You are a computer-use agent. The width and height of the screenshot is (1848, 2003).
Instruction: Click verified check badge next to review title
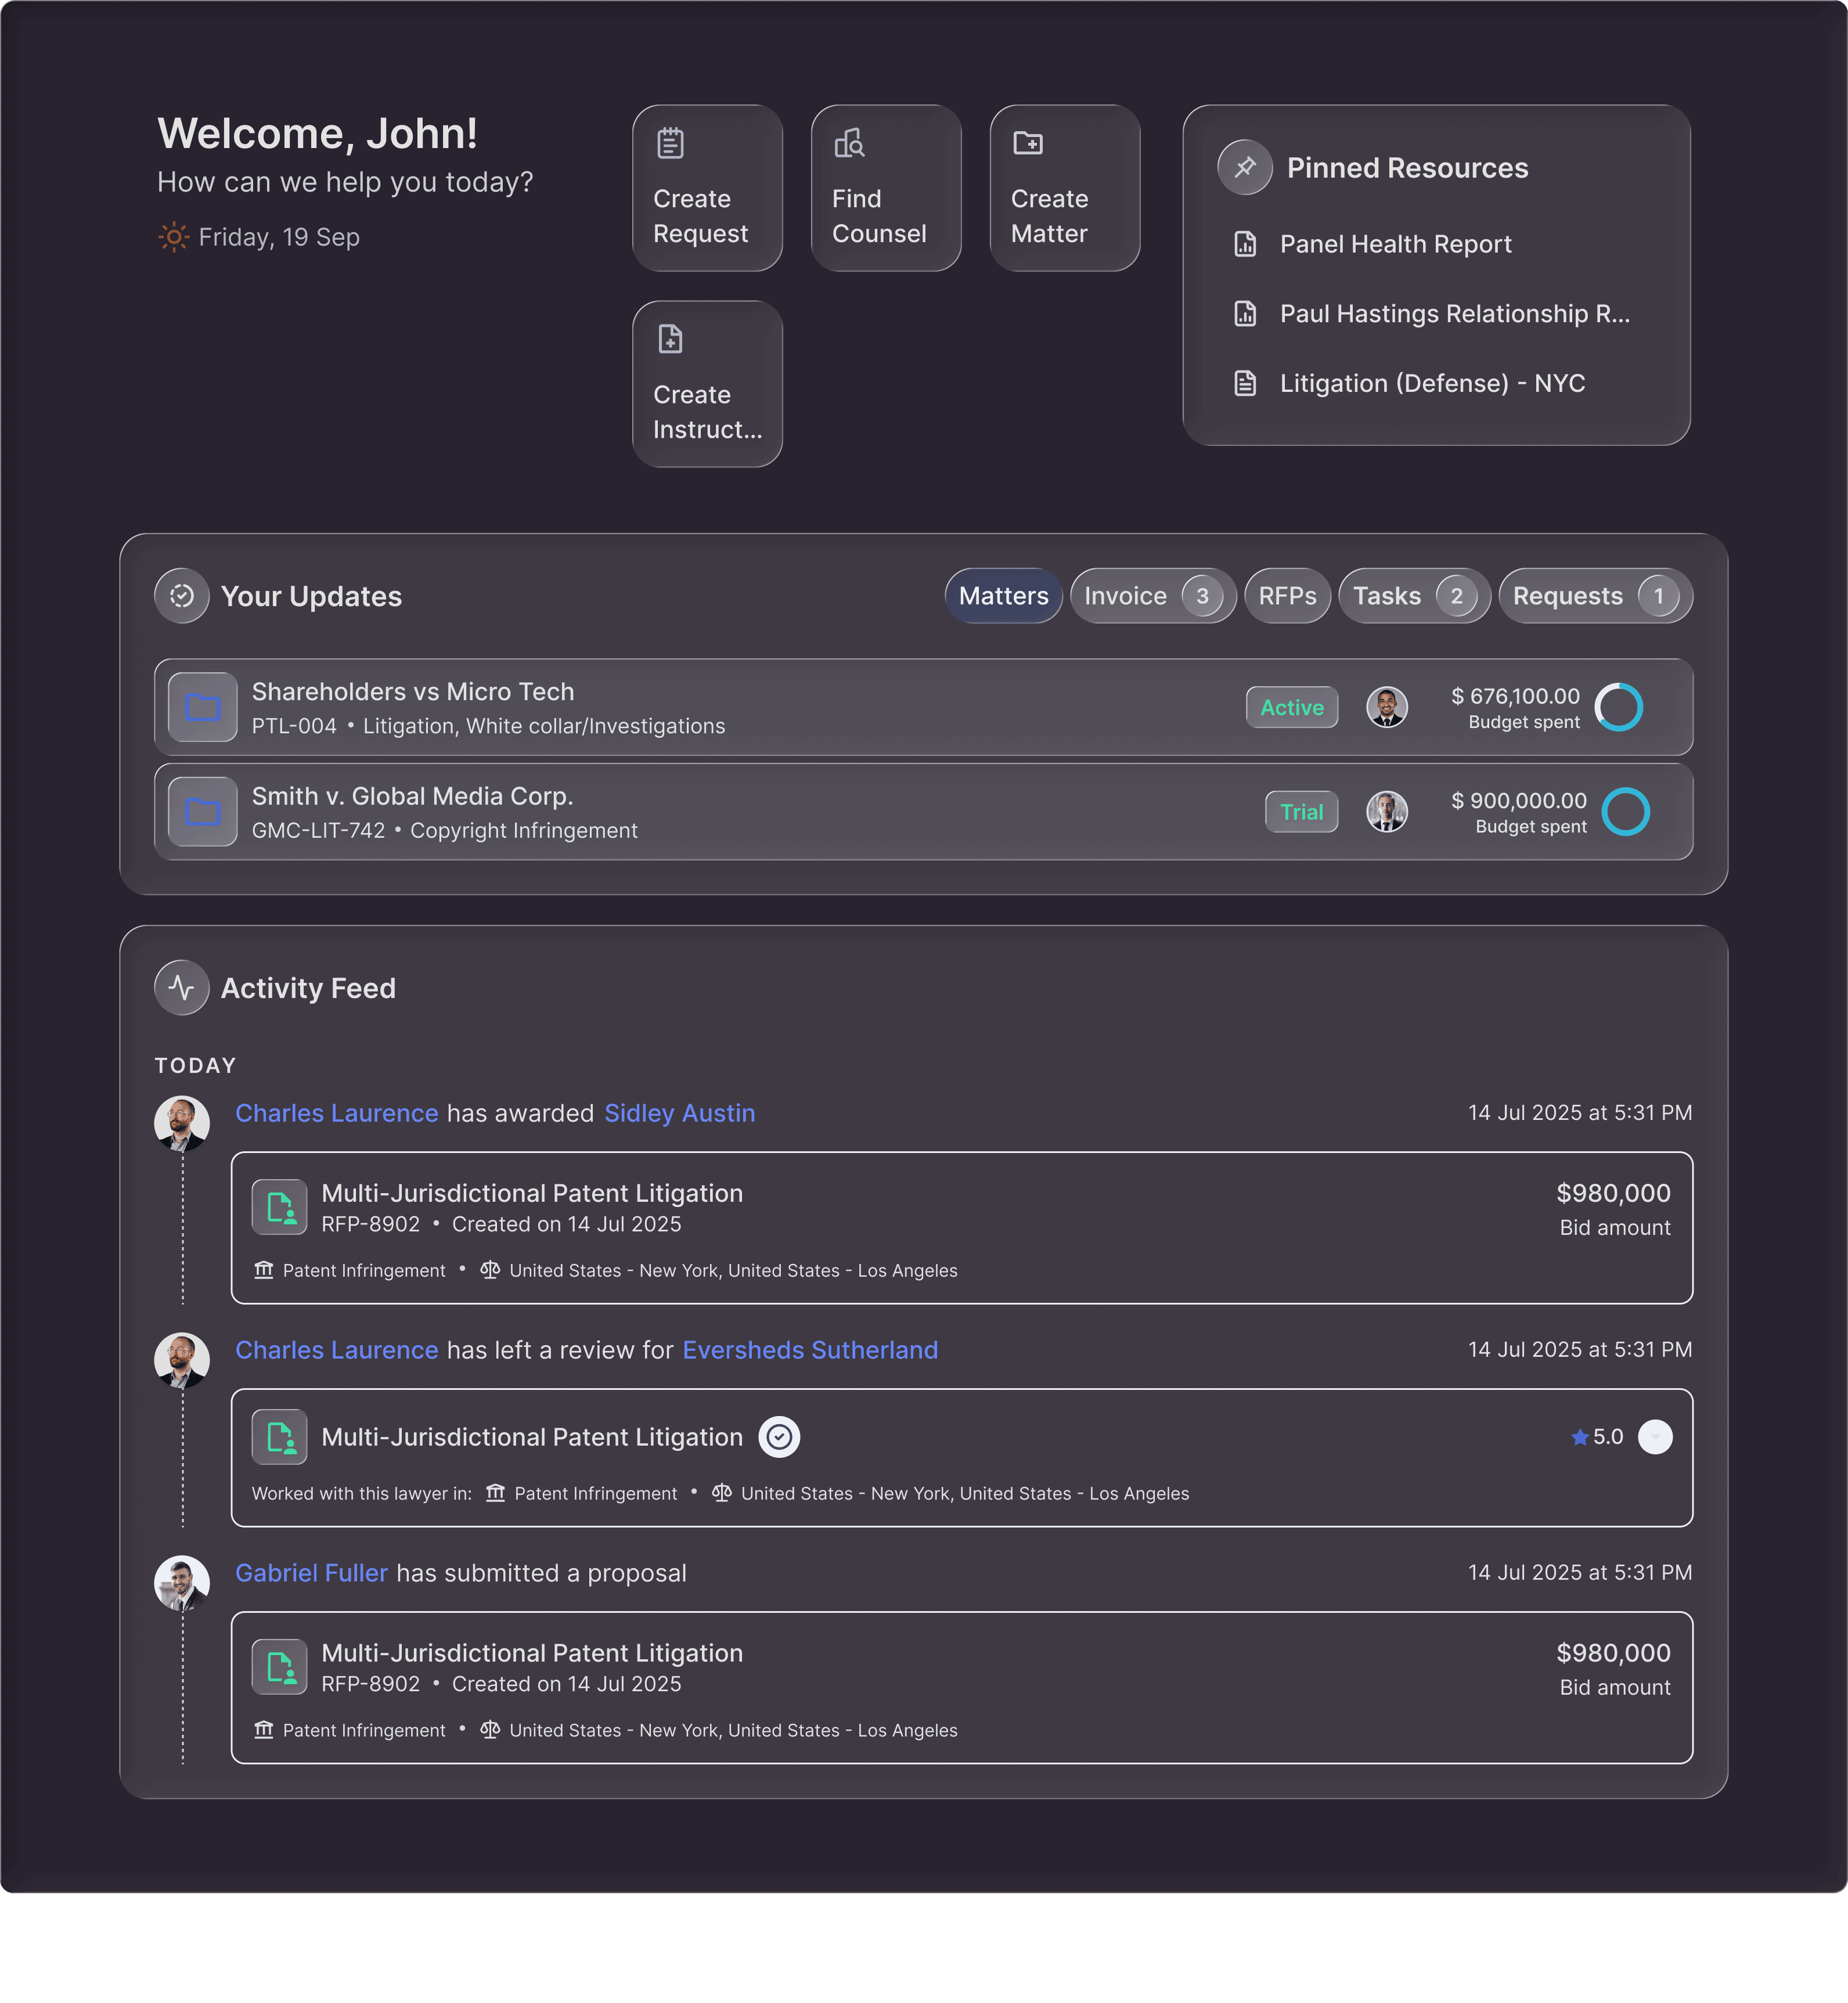point(779,1437)
